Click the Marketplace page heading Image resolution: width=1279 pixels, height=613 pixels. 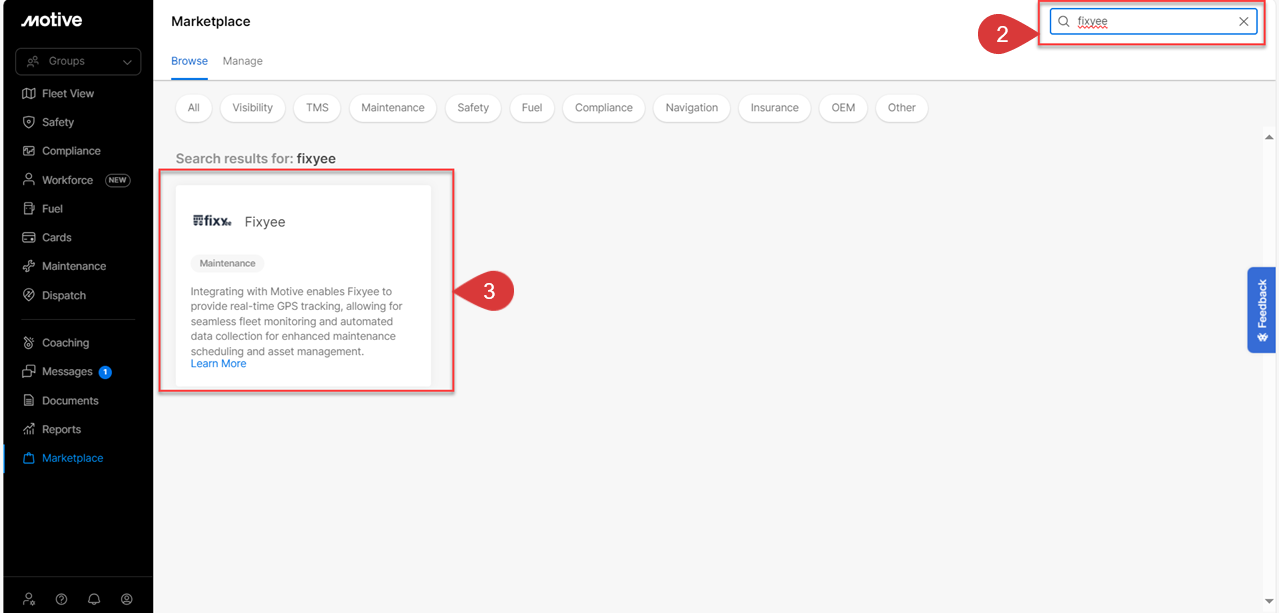[x=211, y=21]
